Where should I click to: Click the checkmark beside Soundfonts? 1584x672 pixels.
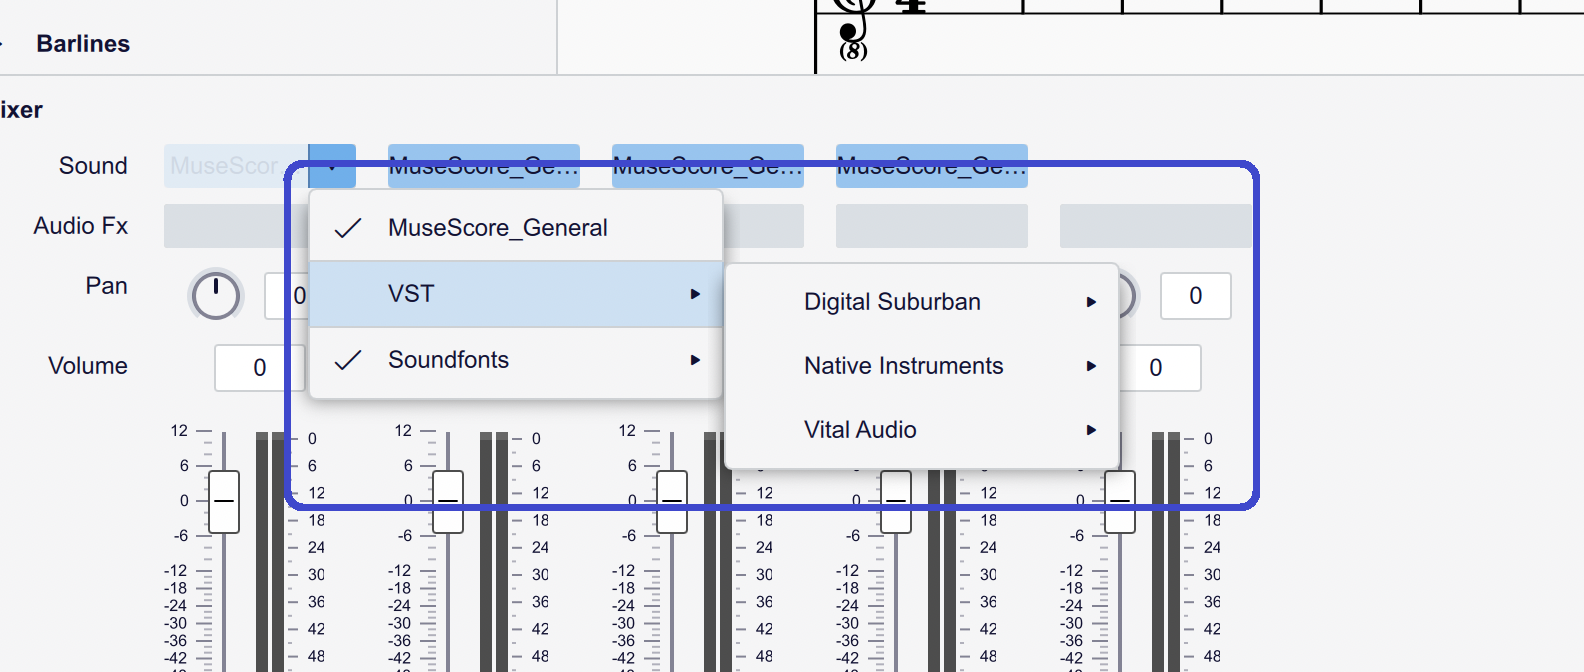[347, 361]
